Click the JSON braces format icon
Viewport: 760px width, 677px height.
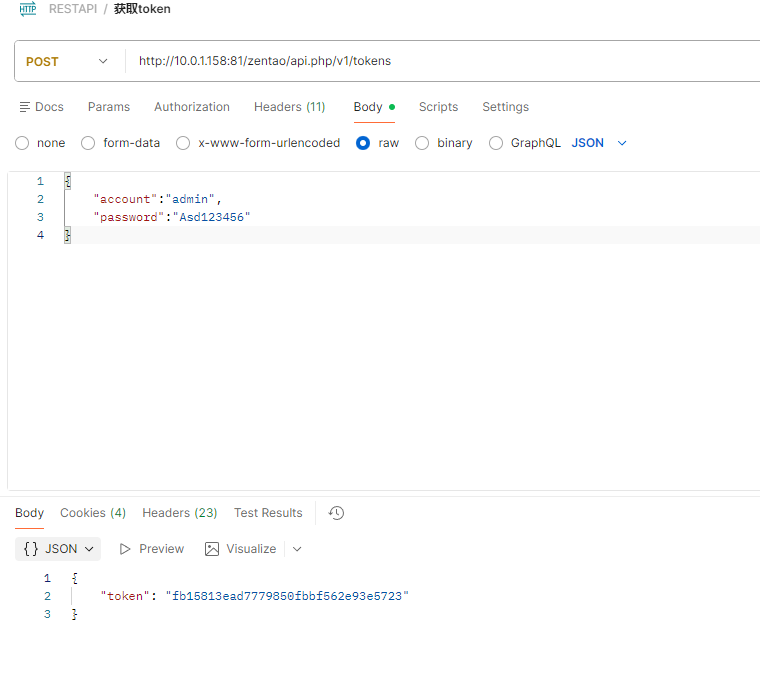pyautogui.click(x=31, y=549)
